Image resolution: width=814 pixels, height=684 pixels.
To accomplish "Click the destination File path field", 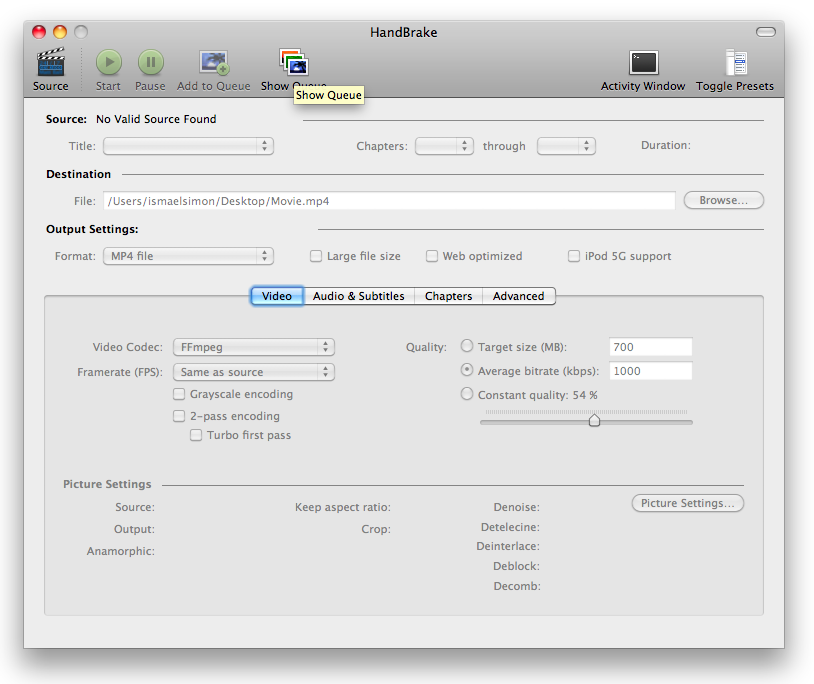I will pyautogui.click(x=389, y=201).
